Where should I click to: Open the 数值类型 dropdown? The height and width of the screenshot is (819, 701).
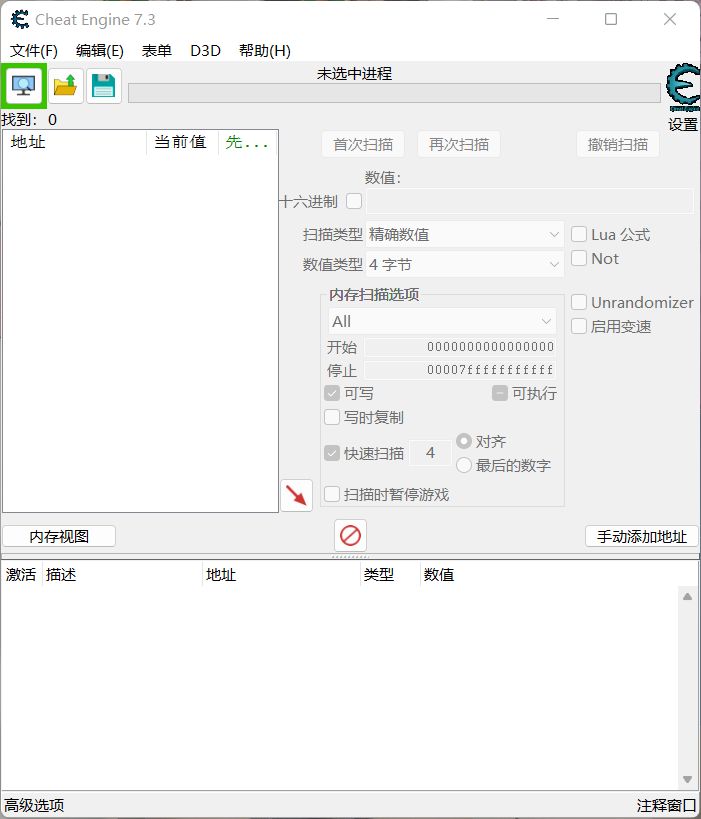pyautogui.click(x=465, y=264)
